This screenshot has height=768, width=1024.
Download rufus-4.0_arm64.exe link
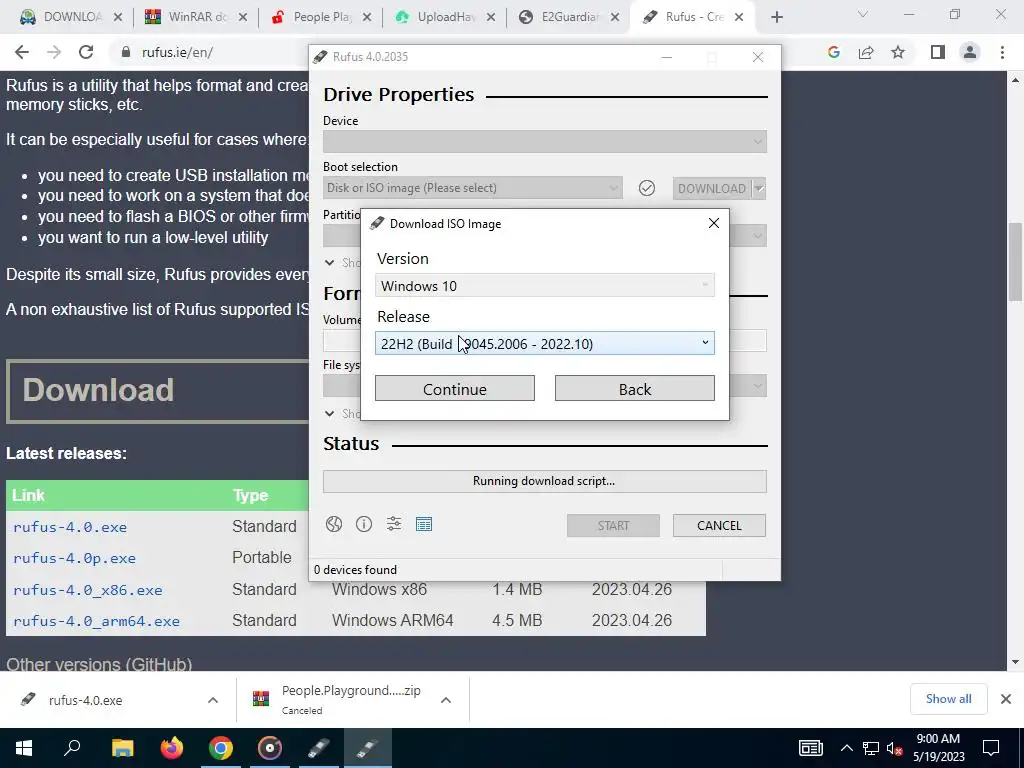[x=96, y=621]
